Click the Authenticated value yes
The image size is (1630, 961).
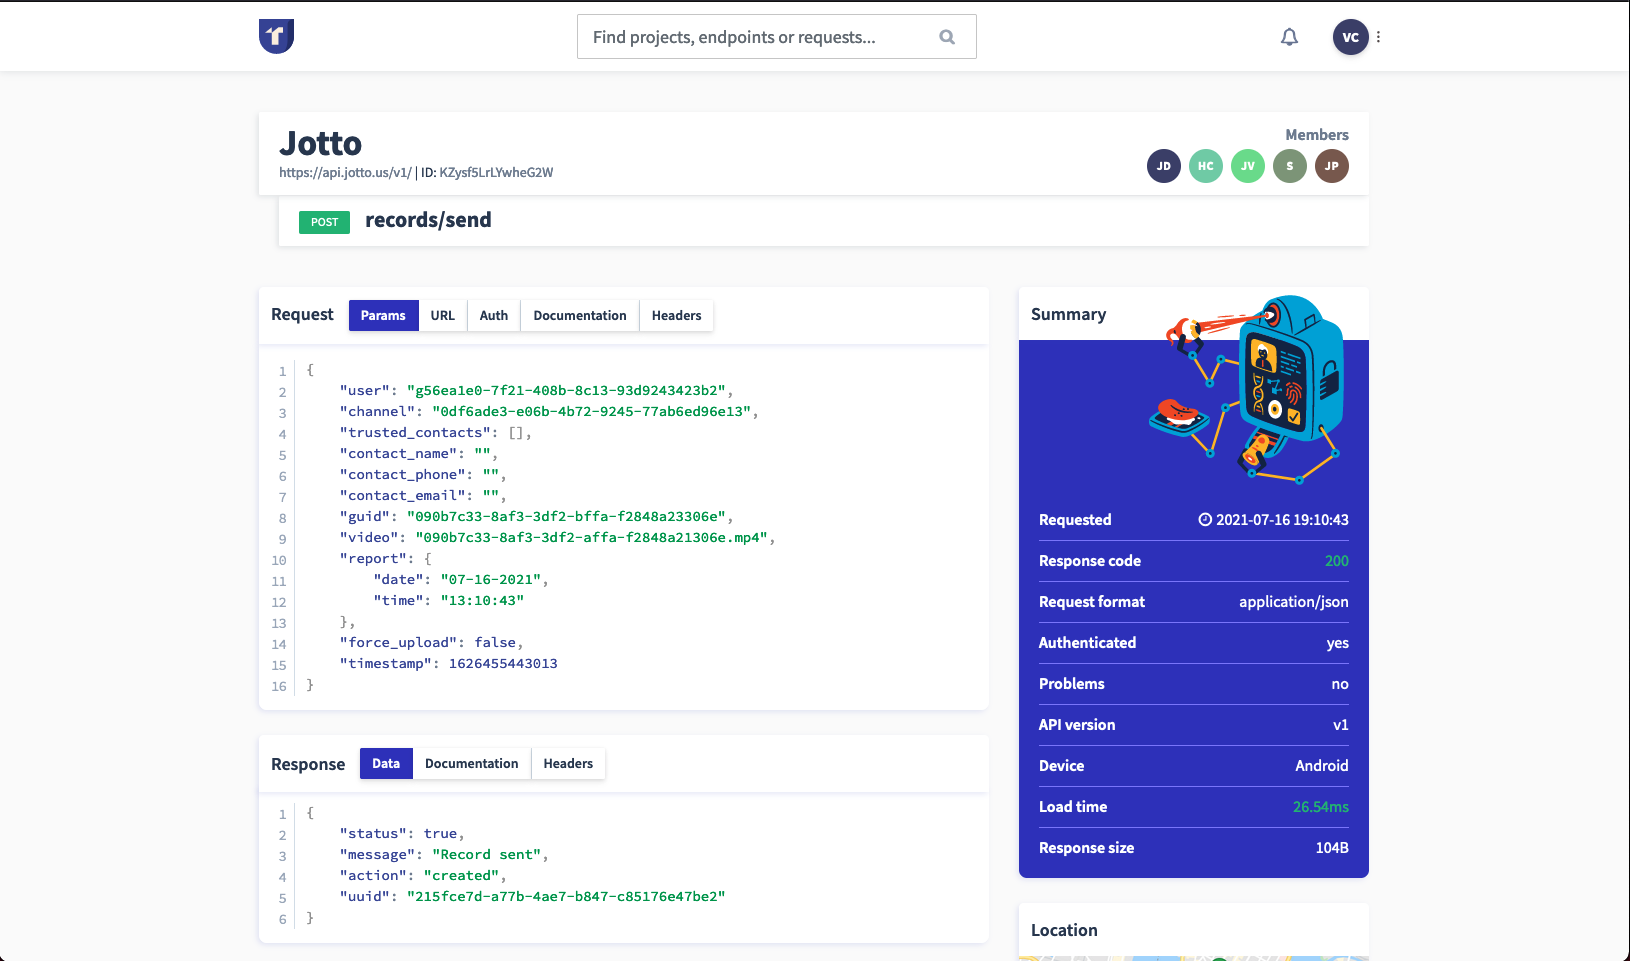coord(1338,643)
